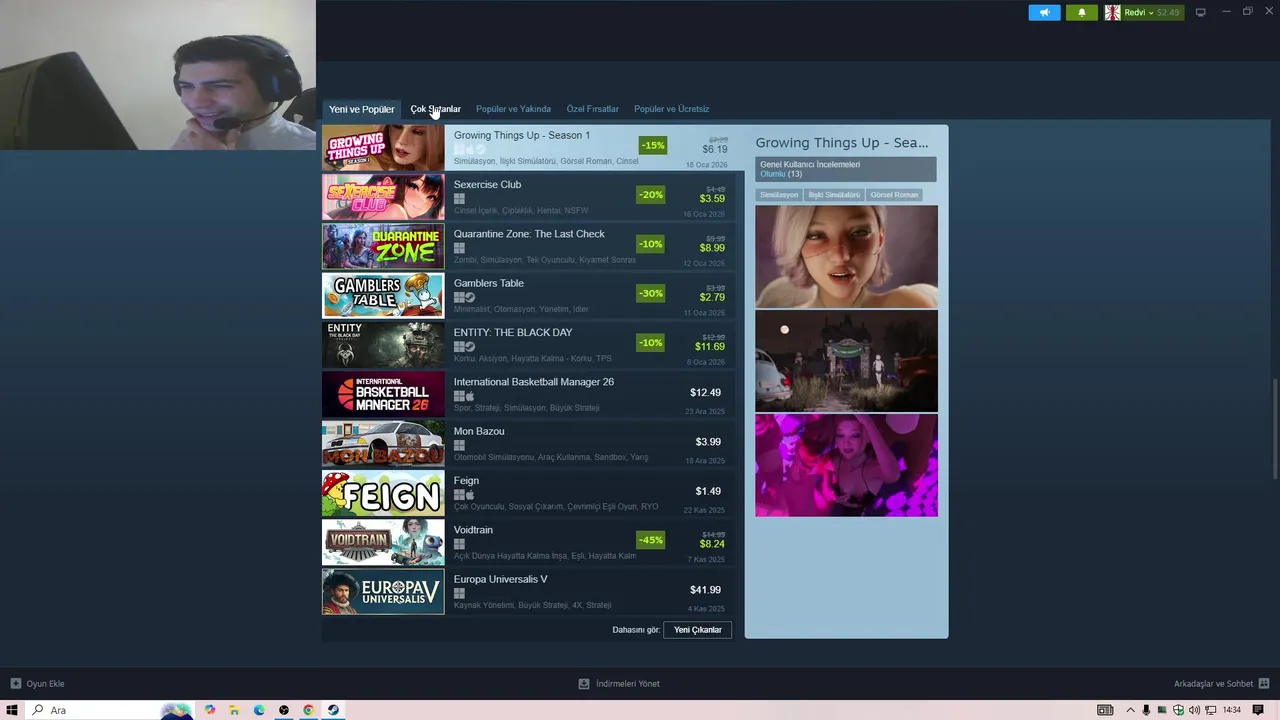Click the $12.49 Basketball Manager price

pos(705,393)
